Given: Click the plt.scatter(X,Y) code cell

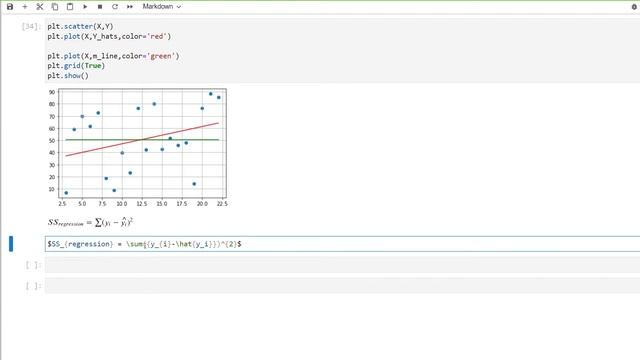Looking at the screenshot, I should (342, 51).
